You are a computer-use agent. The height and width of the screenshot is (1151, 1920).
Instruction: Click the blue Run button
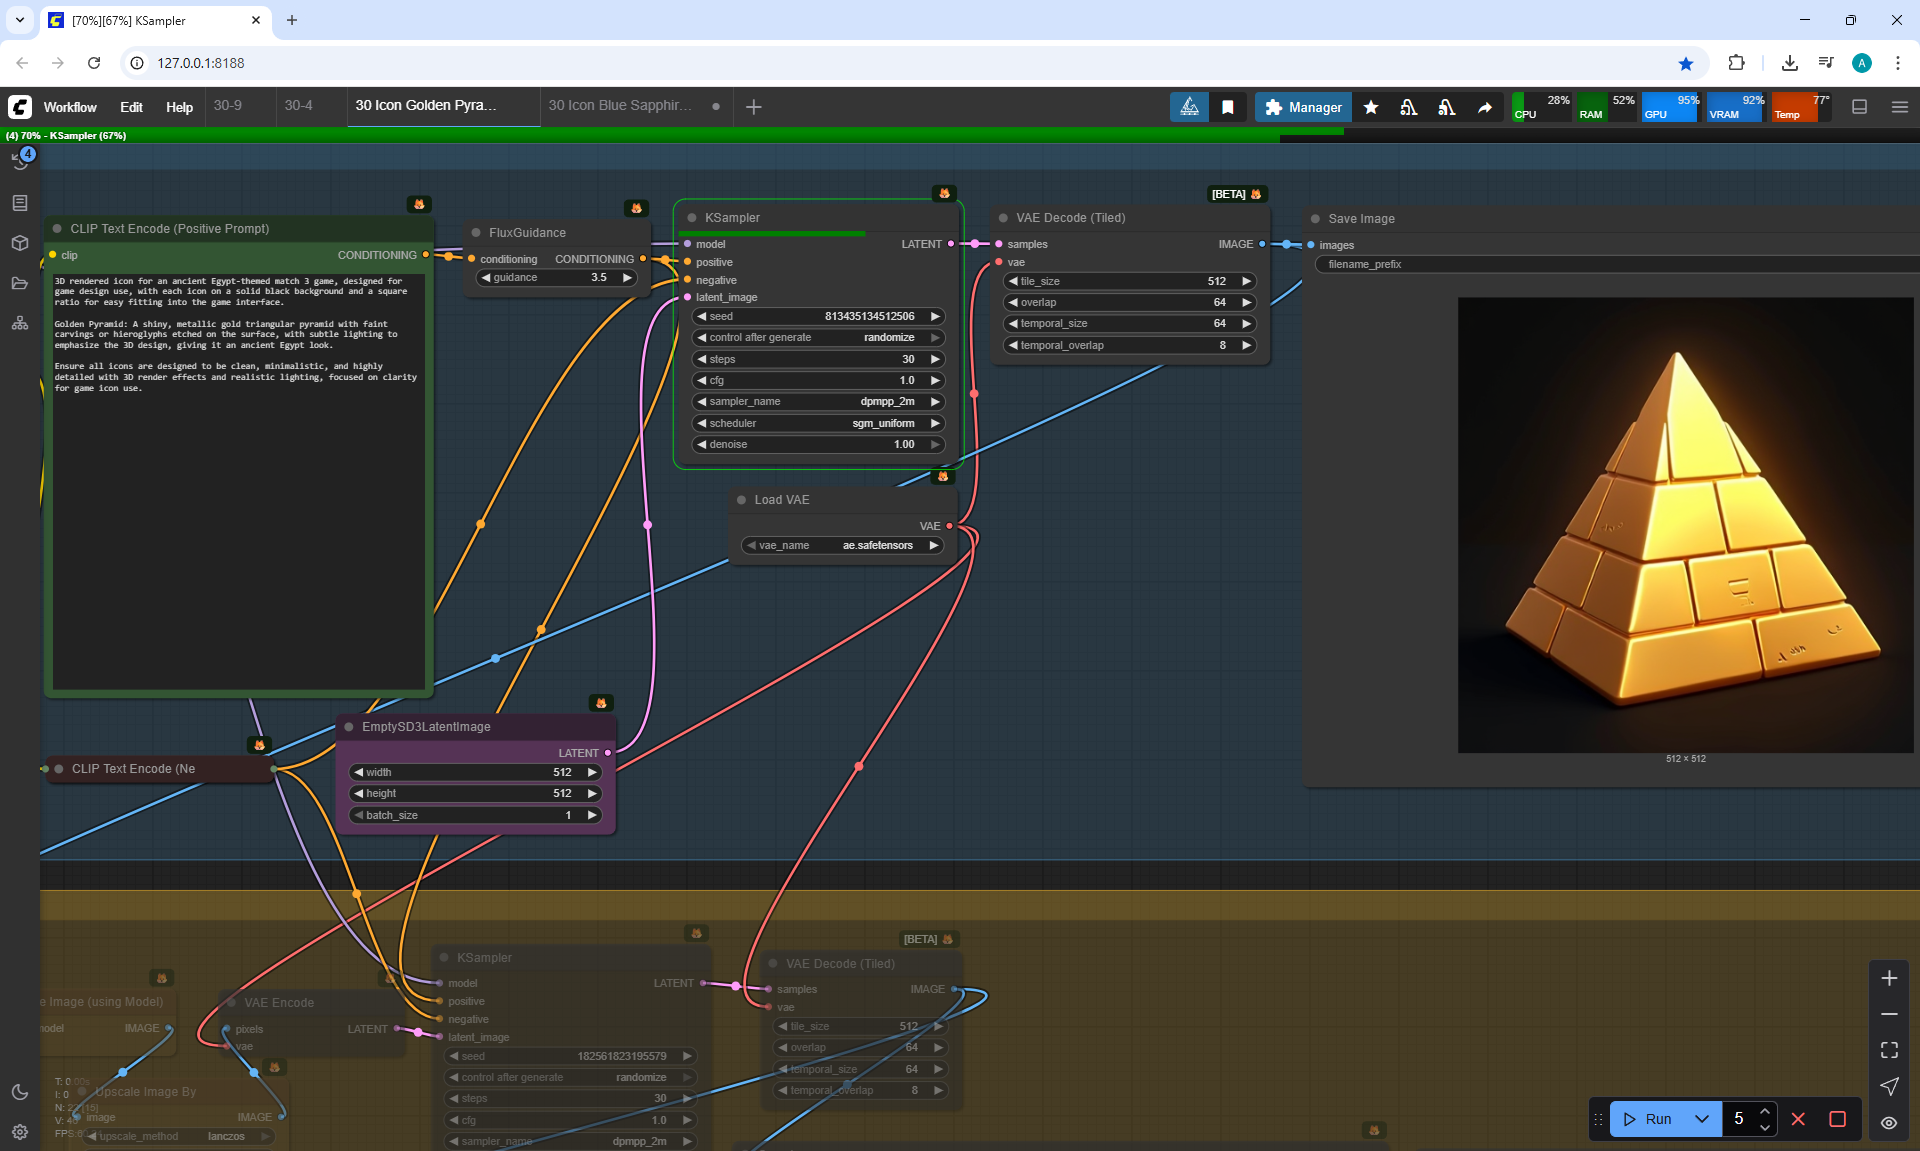coord(1649,1119)
